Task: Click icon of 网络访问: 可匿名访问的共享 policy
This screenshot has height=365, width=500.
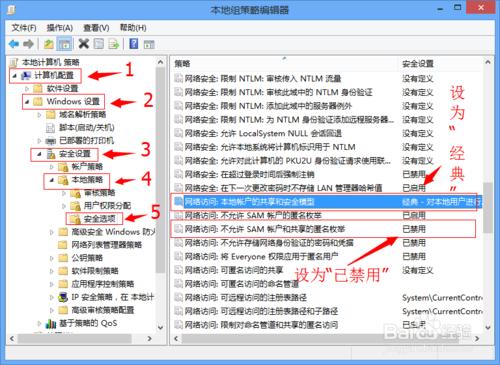Action: [x=179, y=270]
